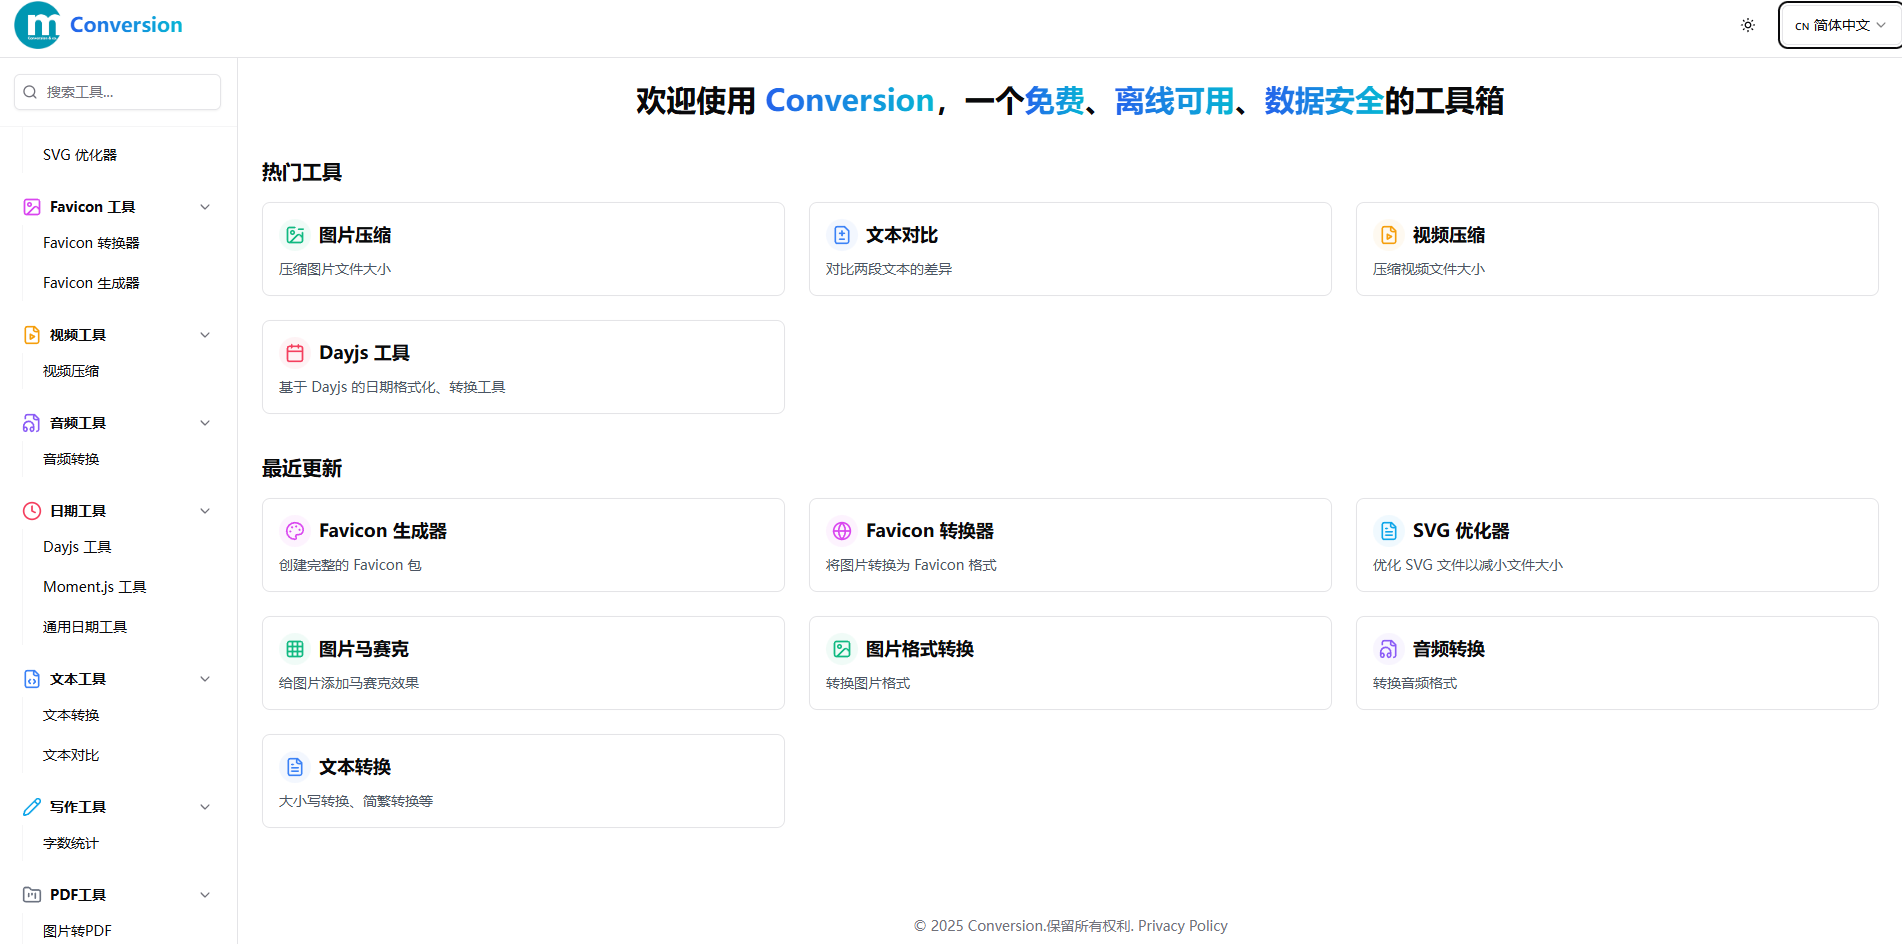Click the 图片马赛克 grid icon
Viewport: 1902px width, 944px height.
pos(295,649)
